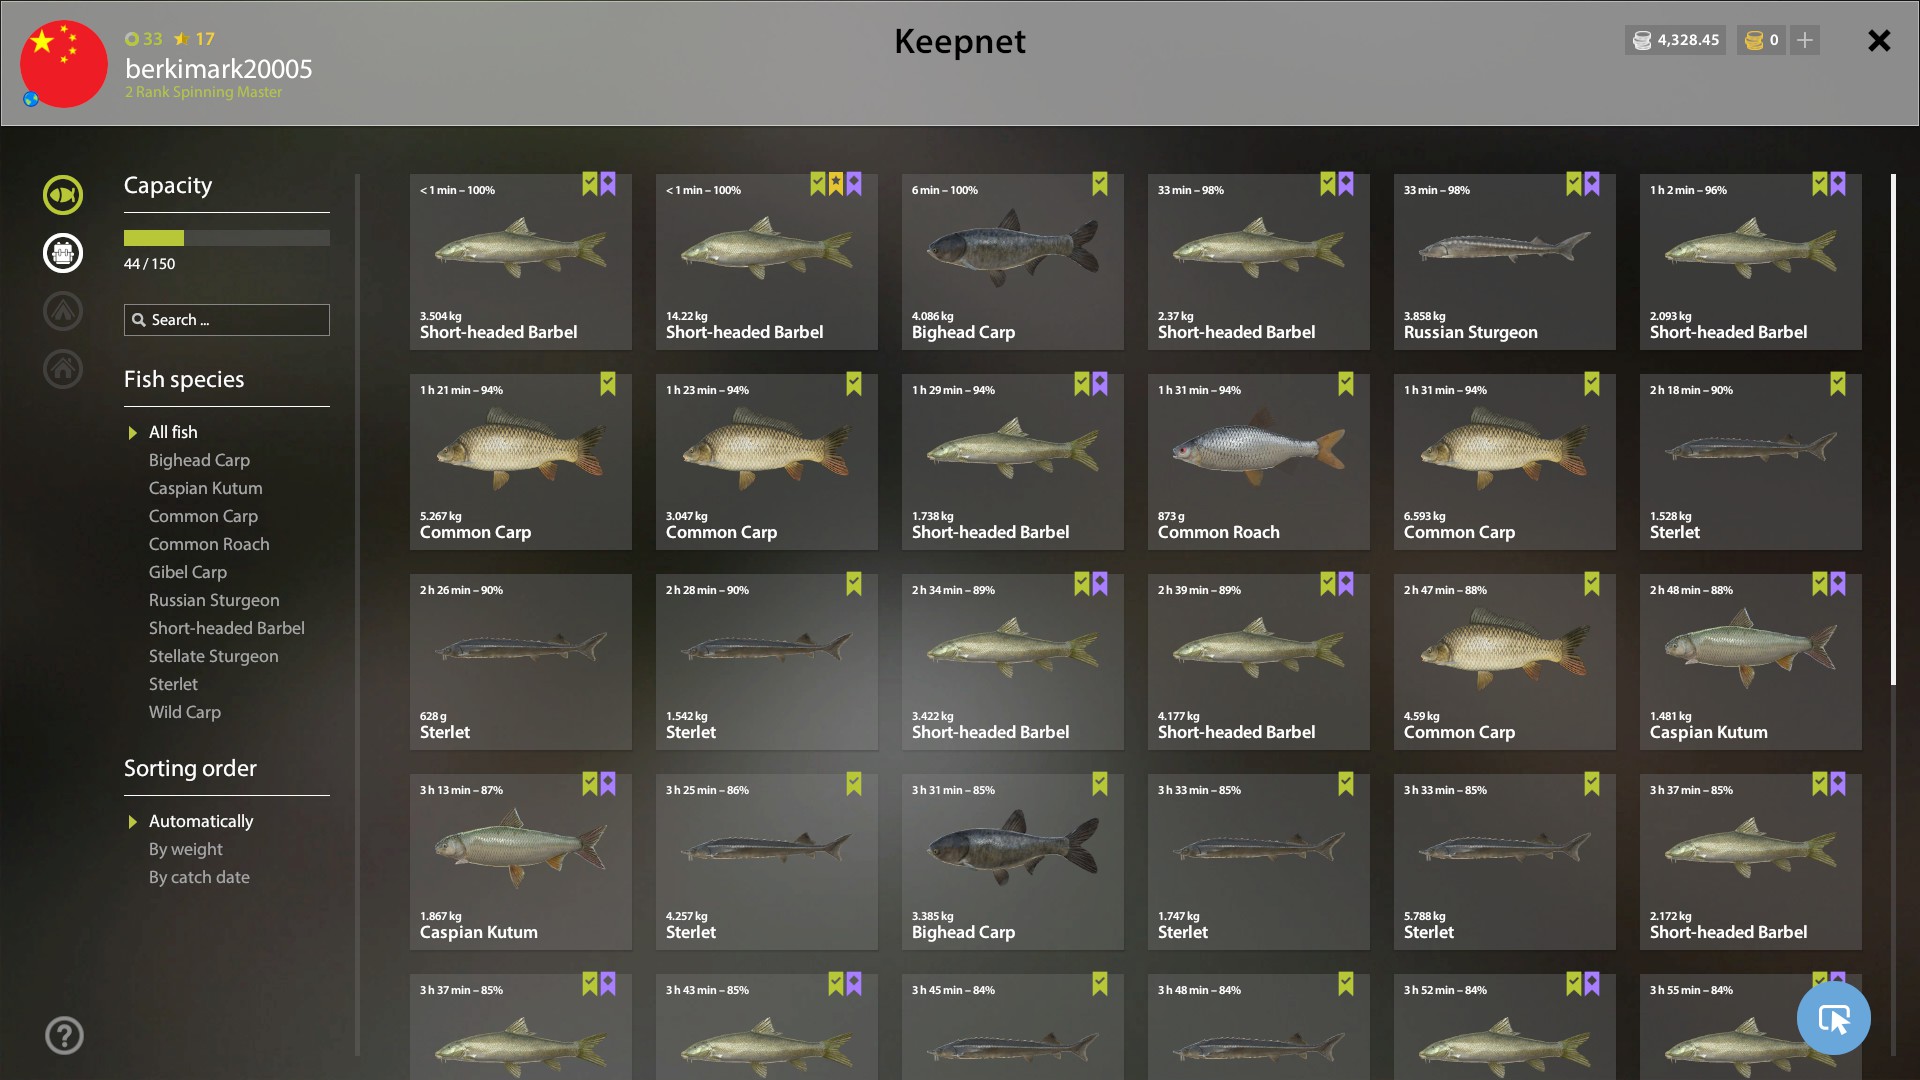The width and height of the screenshot is (1920, 1080).
Task: Show All fish in species list
Action: (x=173, y=432)
